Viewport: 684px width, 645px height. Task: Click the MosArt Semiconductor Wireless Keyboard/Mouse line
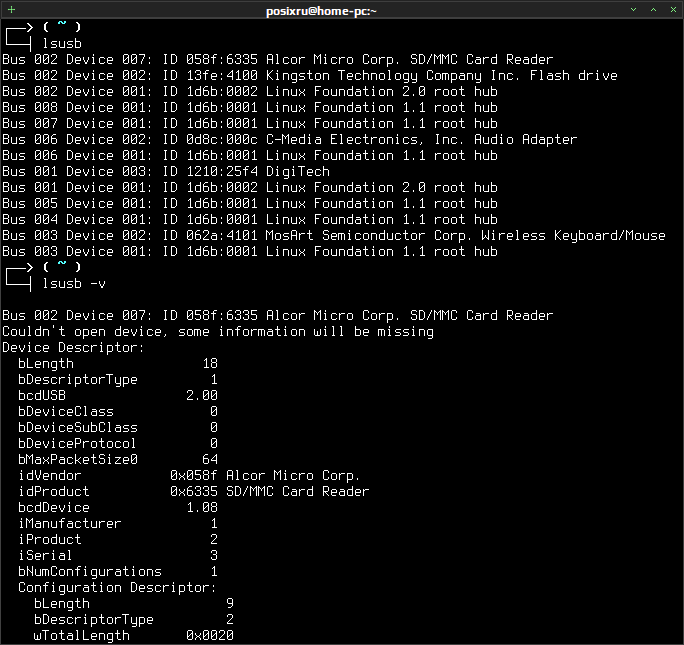(334, 236)
